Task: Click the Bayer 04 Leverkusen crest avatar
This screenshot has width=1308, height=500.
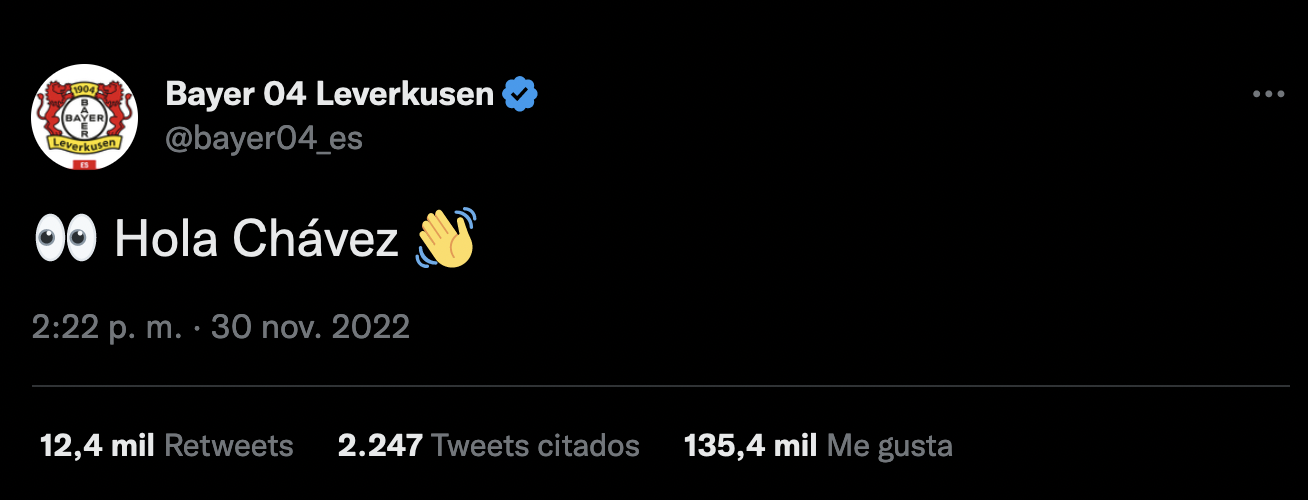Action: pyautogui.click(x=85, y=117)
